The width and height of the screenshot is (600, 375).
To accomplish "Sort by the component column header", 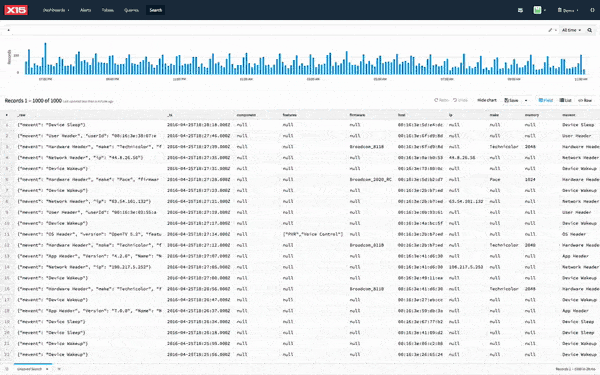I will [x=246, y=115].
